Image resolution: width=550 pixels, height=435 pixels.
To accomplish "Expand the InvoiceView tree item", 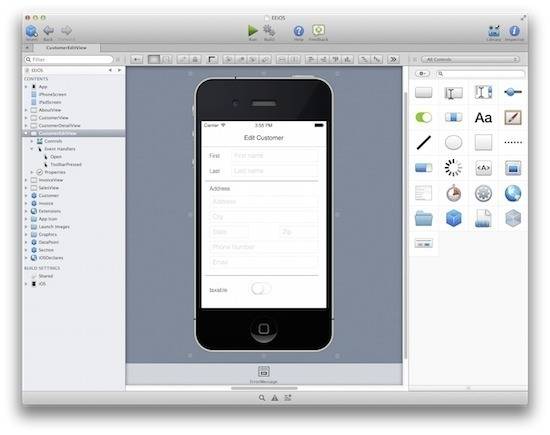I will (x=26, y=180).
